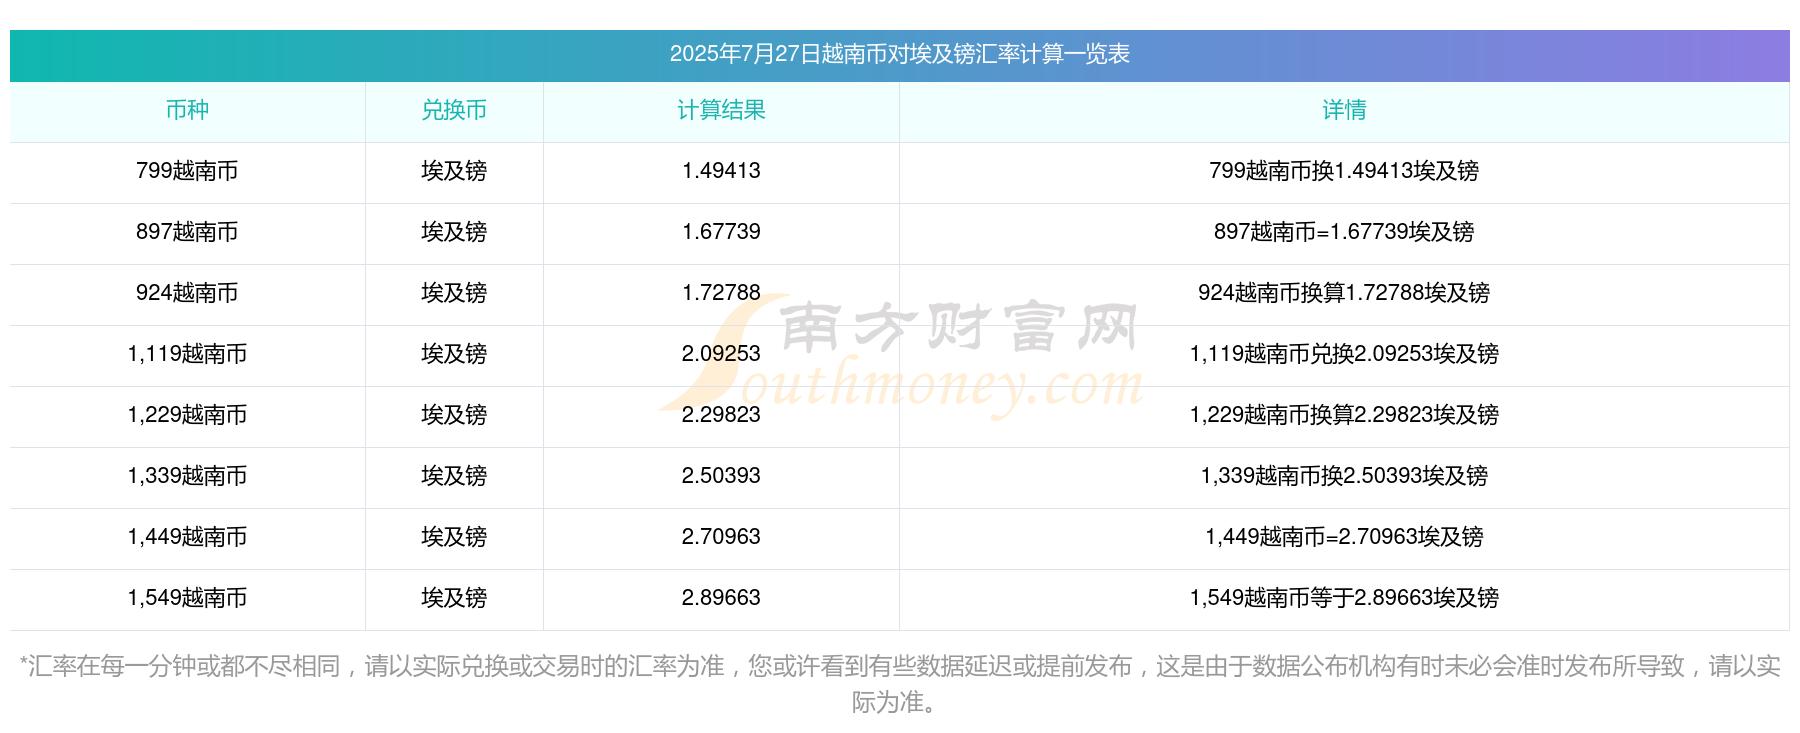Image resolution: width=1800 pixels, height=733 pixels.
Task: Click 埃及镑 in the 1,119越南币 row
Action: tap(454, 354)
